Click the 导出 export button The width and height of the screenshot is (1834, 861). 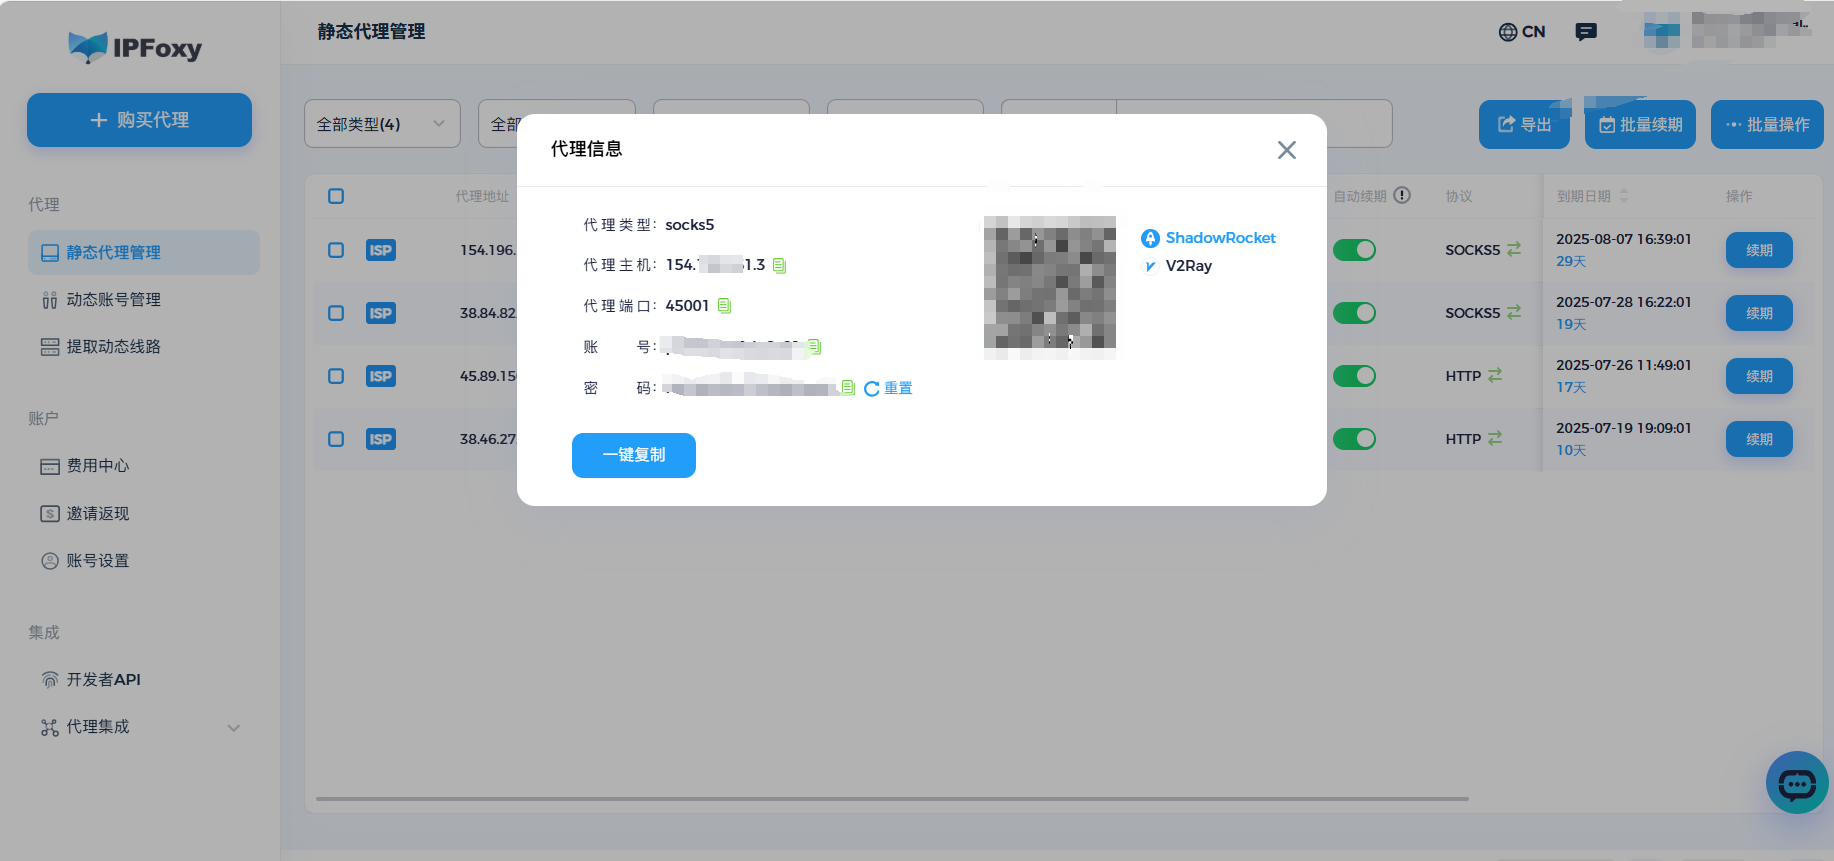[x=1524, y=125]
